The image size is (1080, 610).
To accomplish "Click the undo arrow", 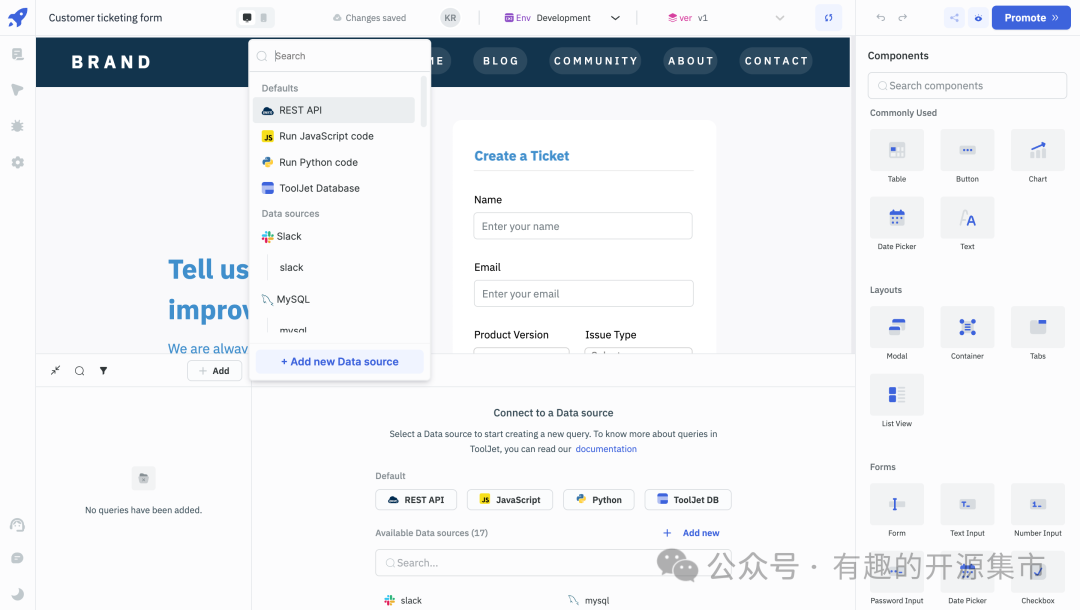I will click(881, 18).
